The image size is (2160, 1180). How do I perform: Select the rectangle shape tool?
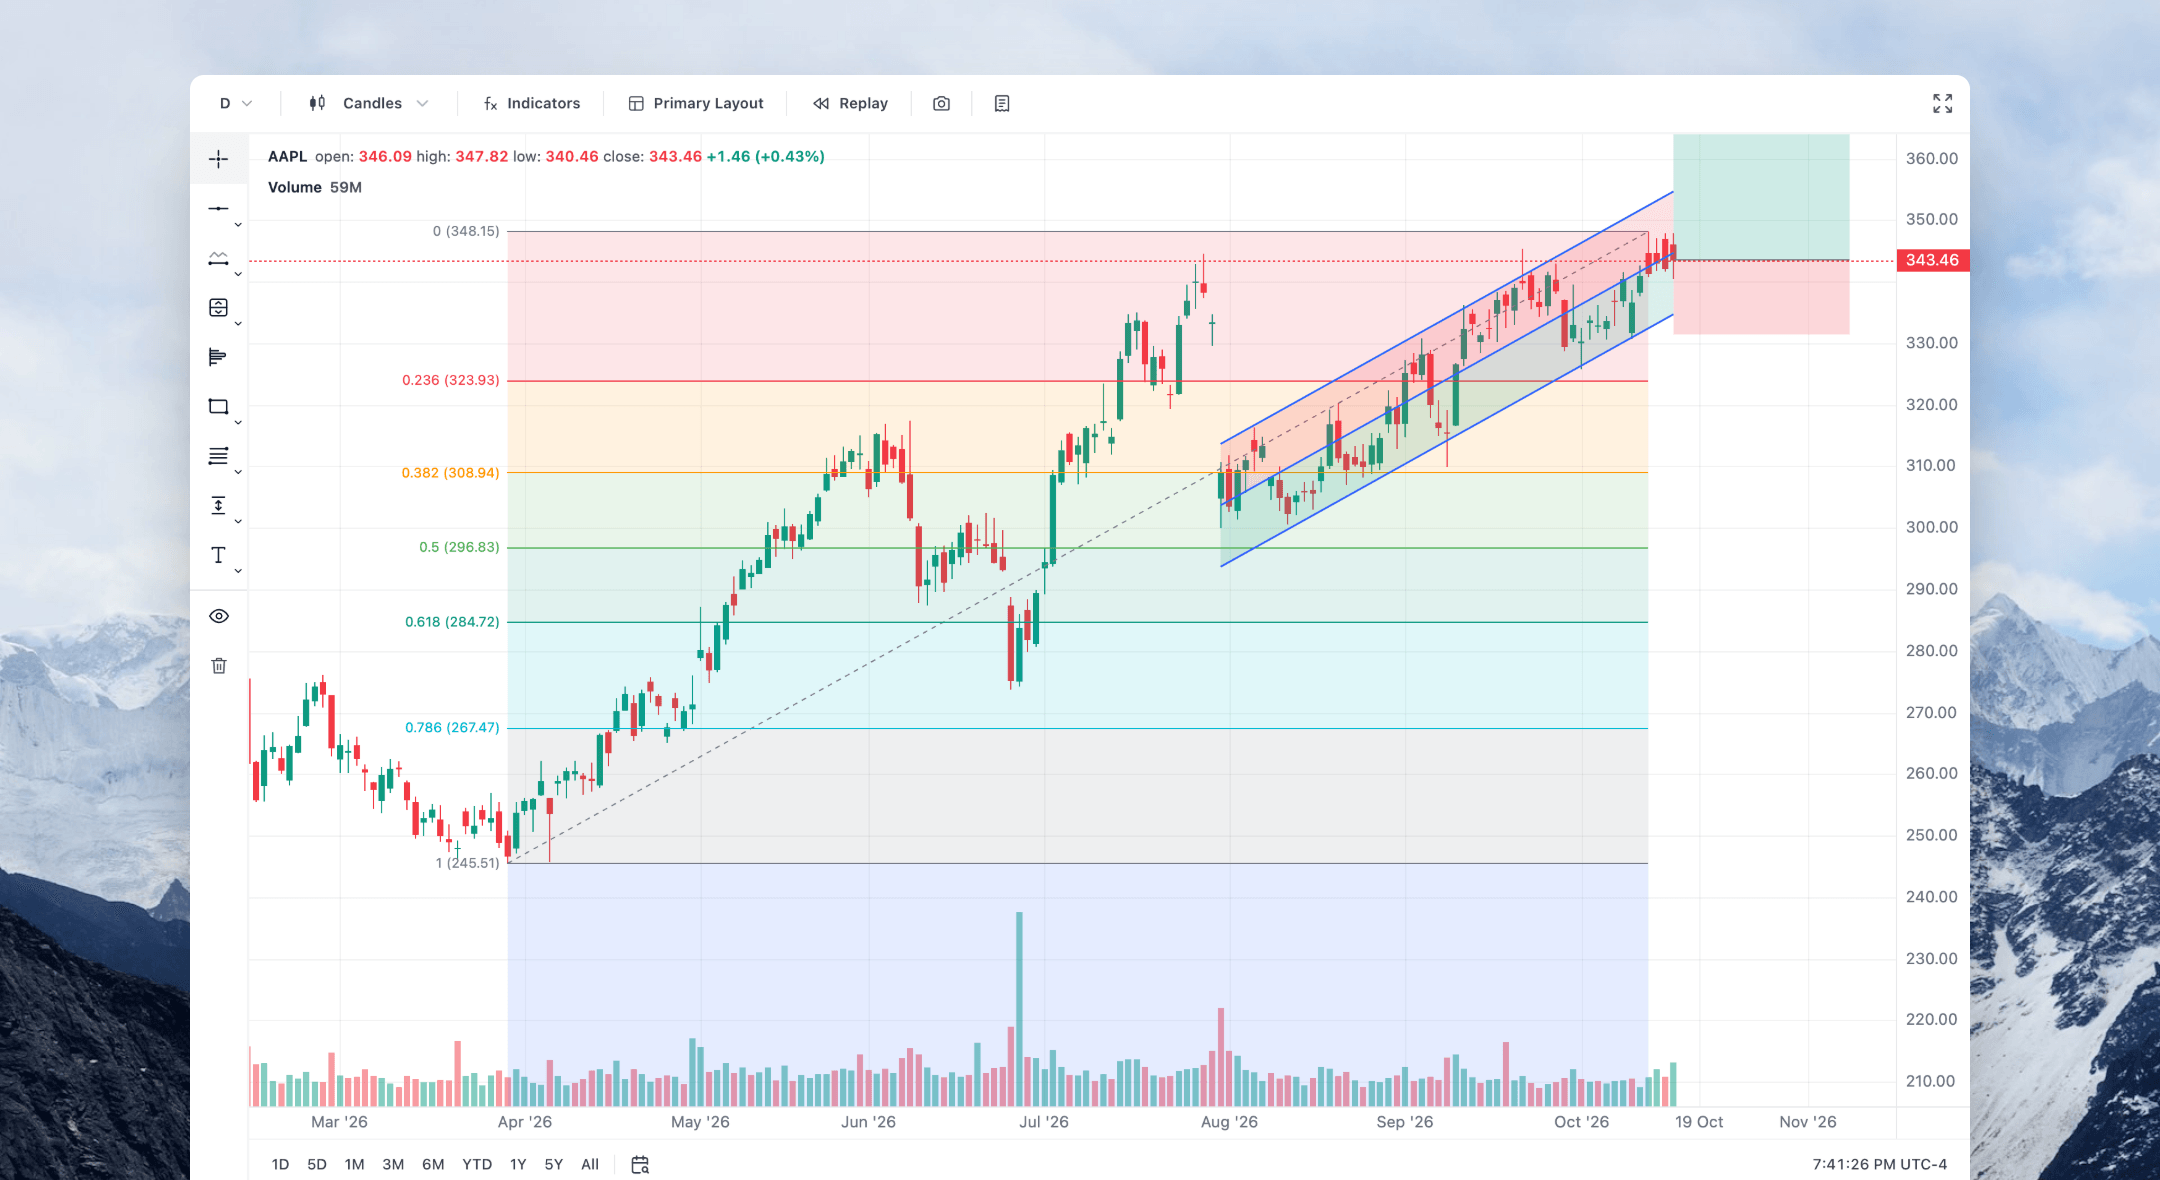(218, 406)
